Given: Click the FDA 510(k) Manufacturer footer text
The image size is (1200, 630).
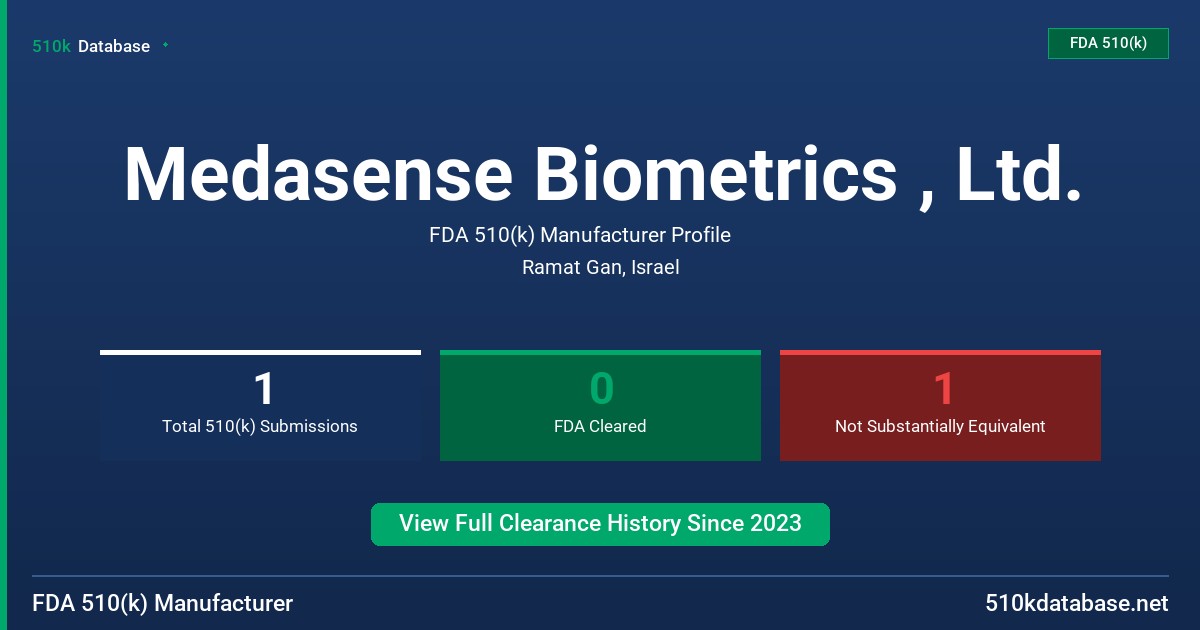Looking at the screenshot, I should click(x=163, y=604).
